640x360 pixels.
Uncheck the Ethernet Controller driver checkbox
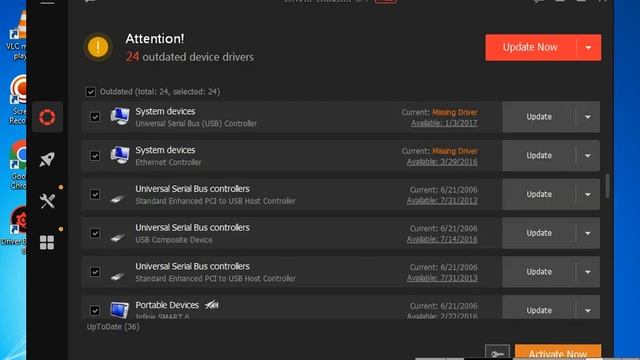(95, 156)
